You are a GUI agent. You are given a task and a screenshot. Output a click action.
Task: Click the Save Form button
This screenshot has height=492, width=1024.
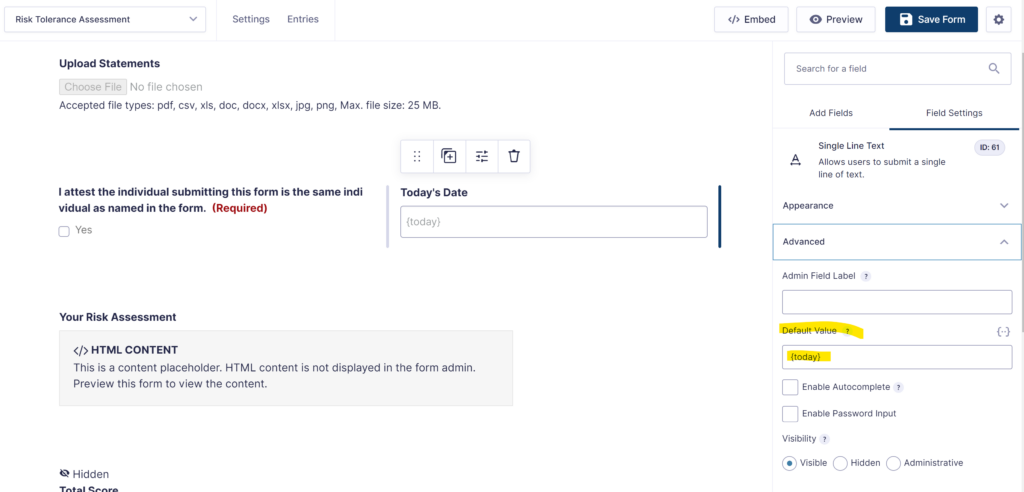tap(931, 19)
